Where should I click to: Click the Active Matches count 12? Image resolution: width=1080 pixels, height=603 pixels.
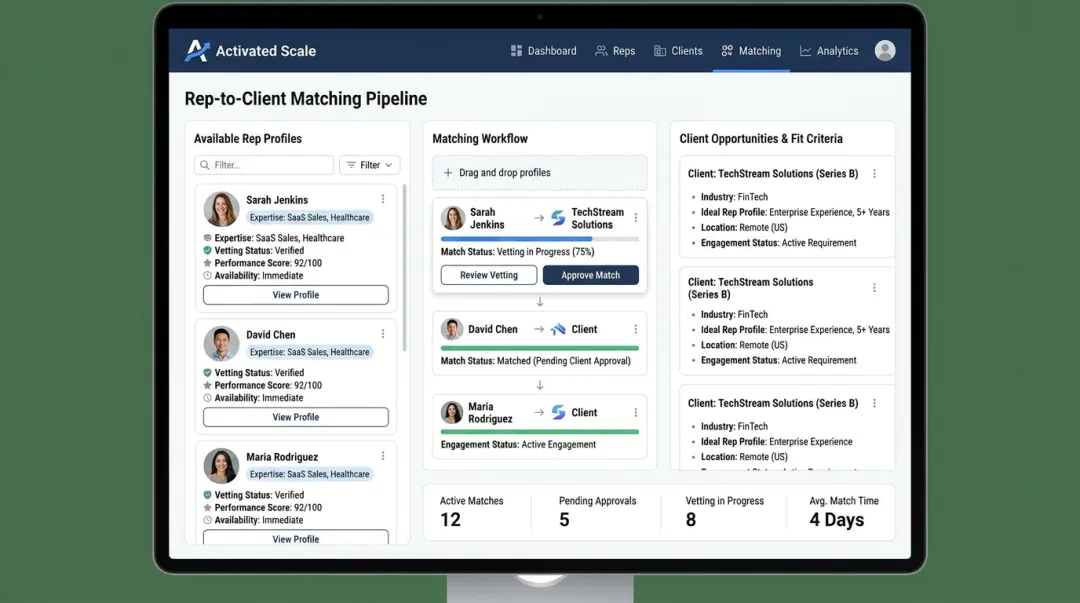450,520
